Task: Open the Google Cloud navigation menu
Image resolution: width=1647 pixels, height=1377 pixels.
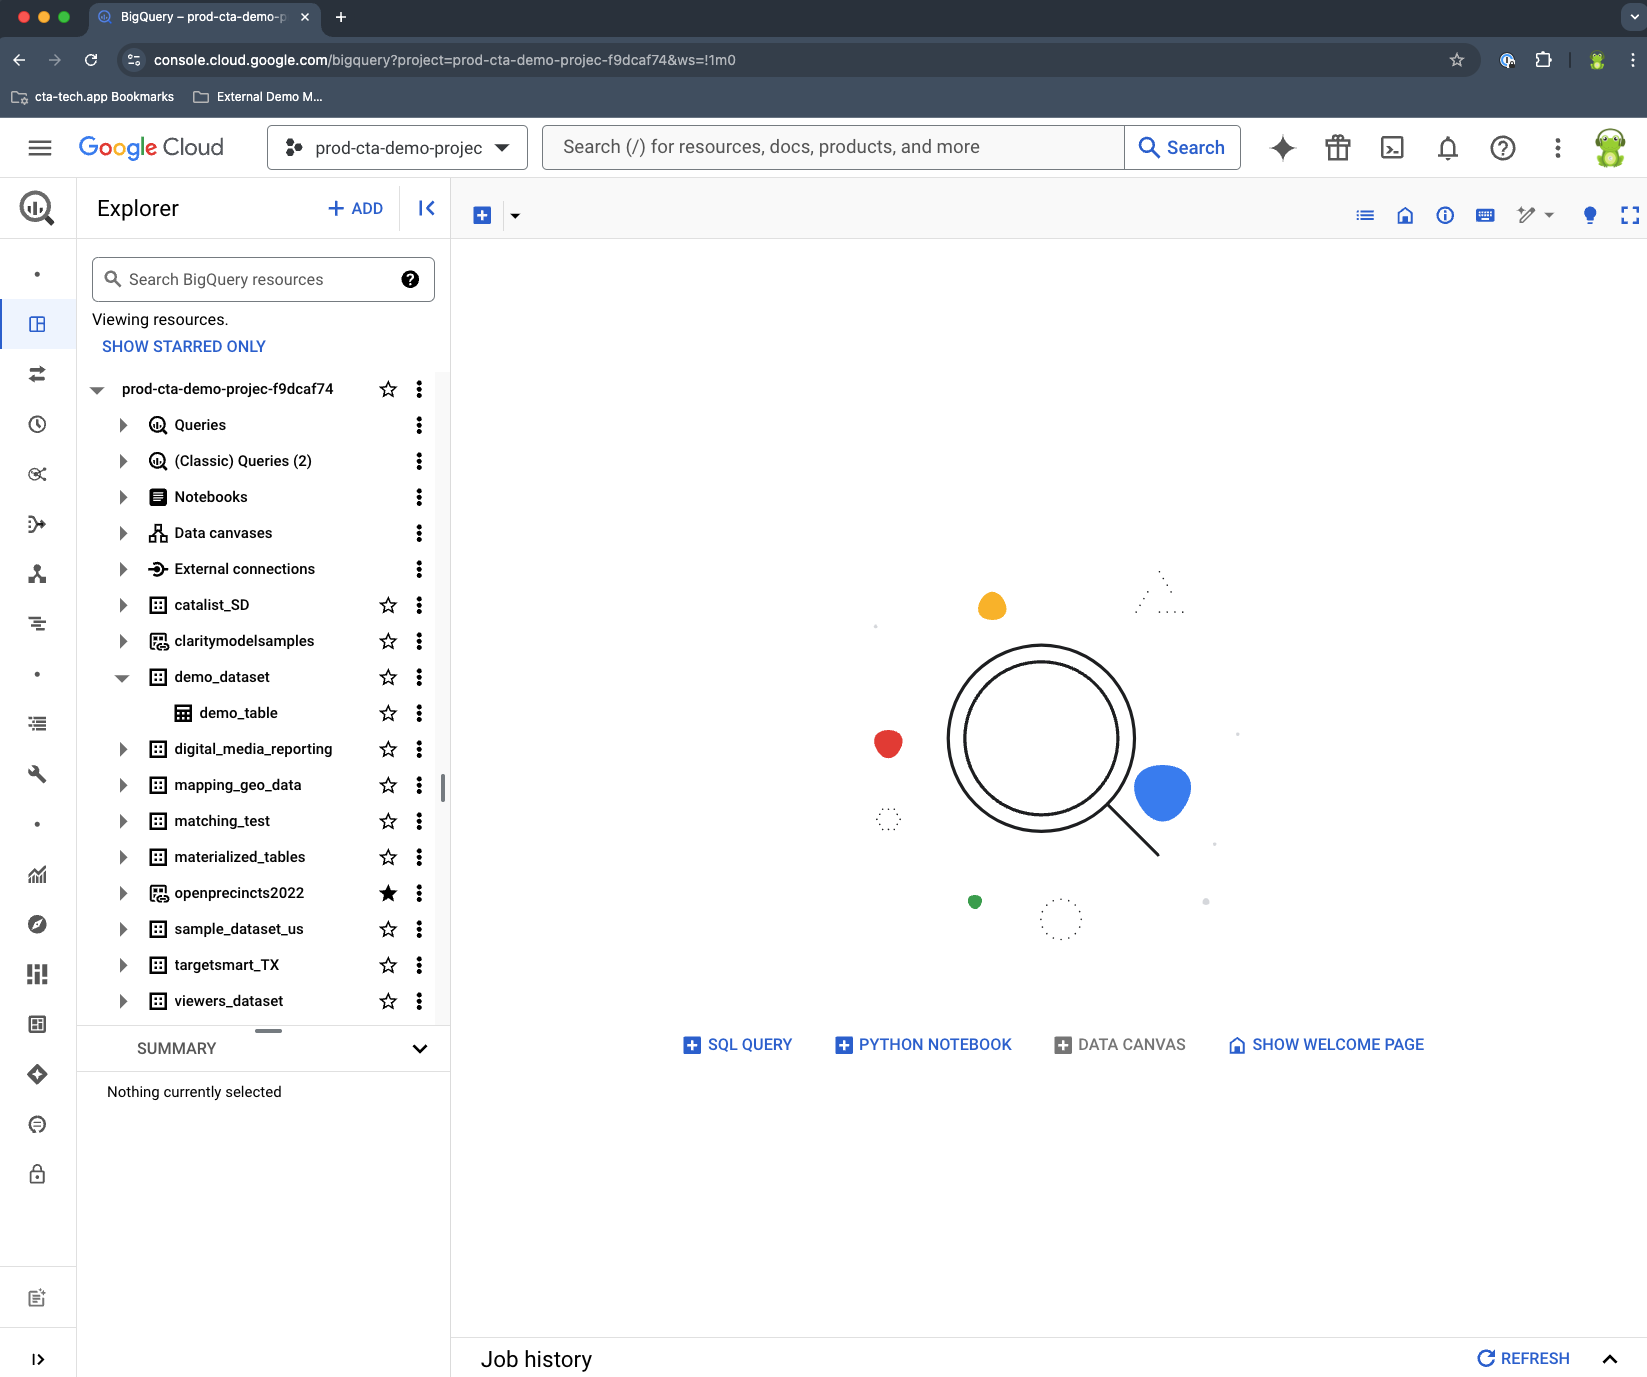Action: click(x=40, y=148)
